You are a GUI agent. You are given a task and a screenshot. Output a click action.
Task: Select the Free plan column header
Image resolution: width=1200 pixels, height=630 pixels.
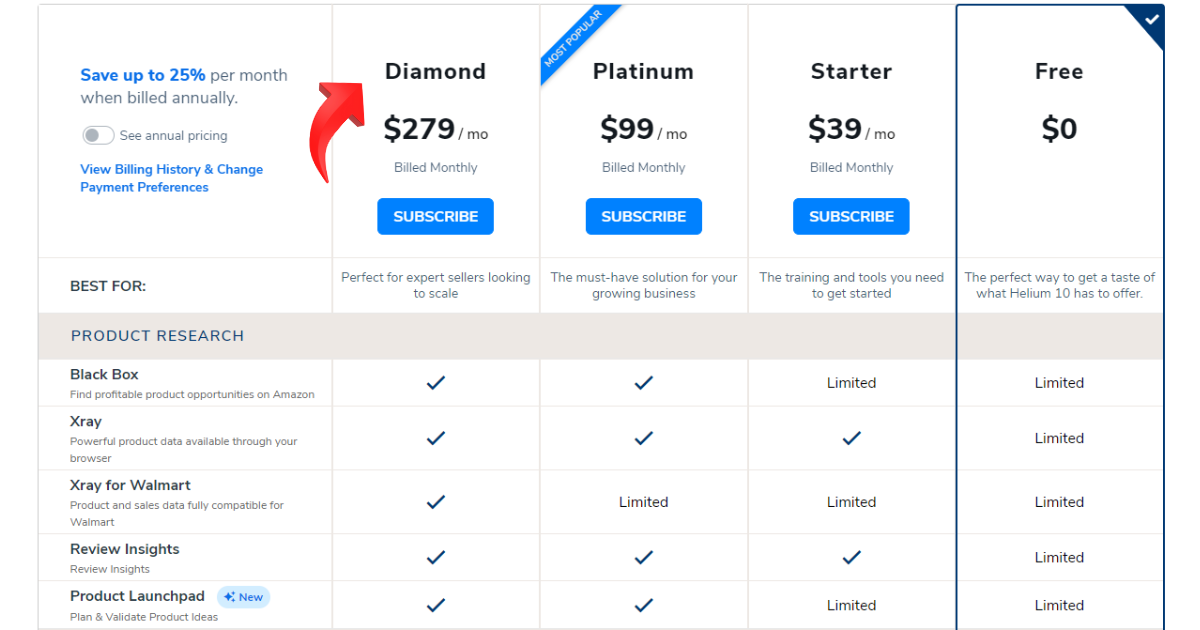[x=1059, y=72]
